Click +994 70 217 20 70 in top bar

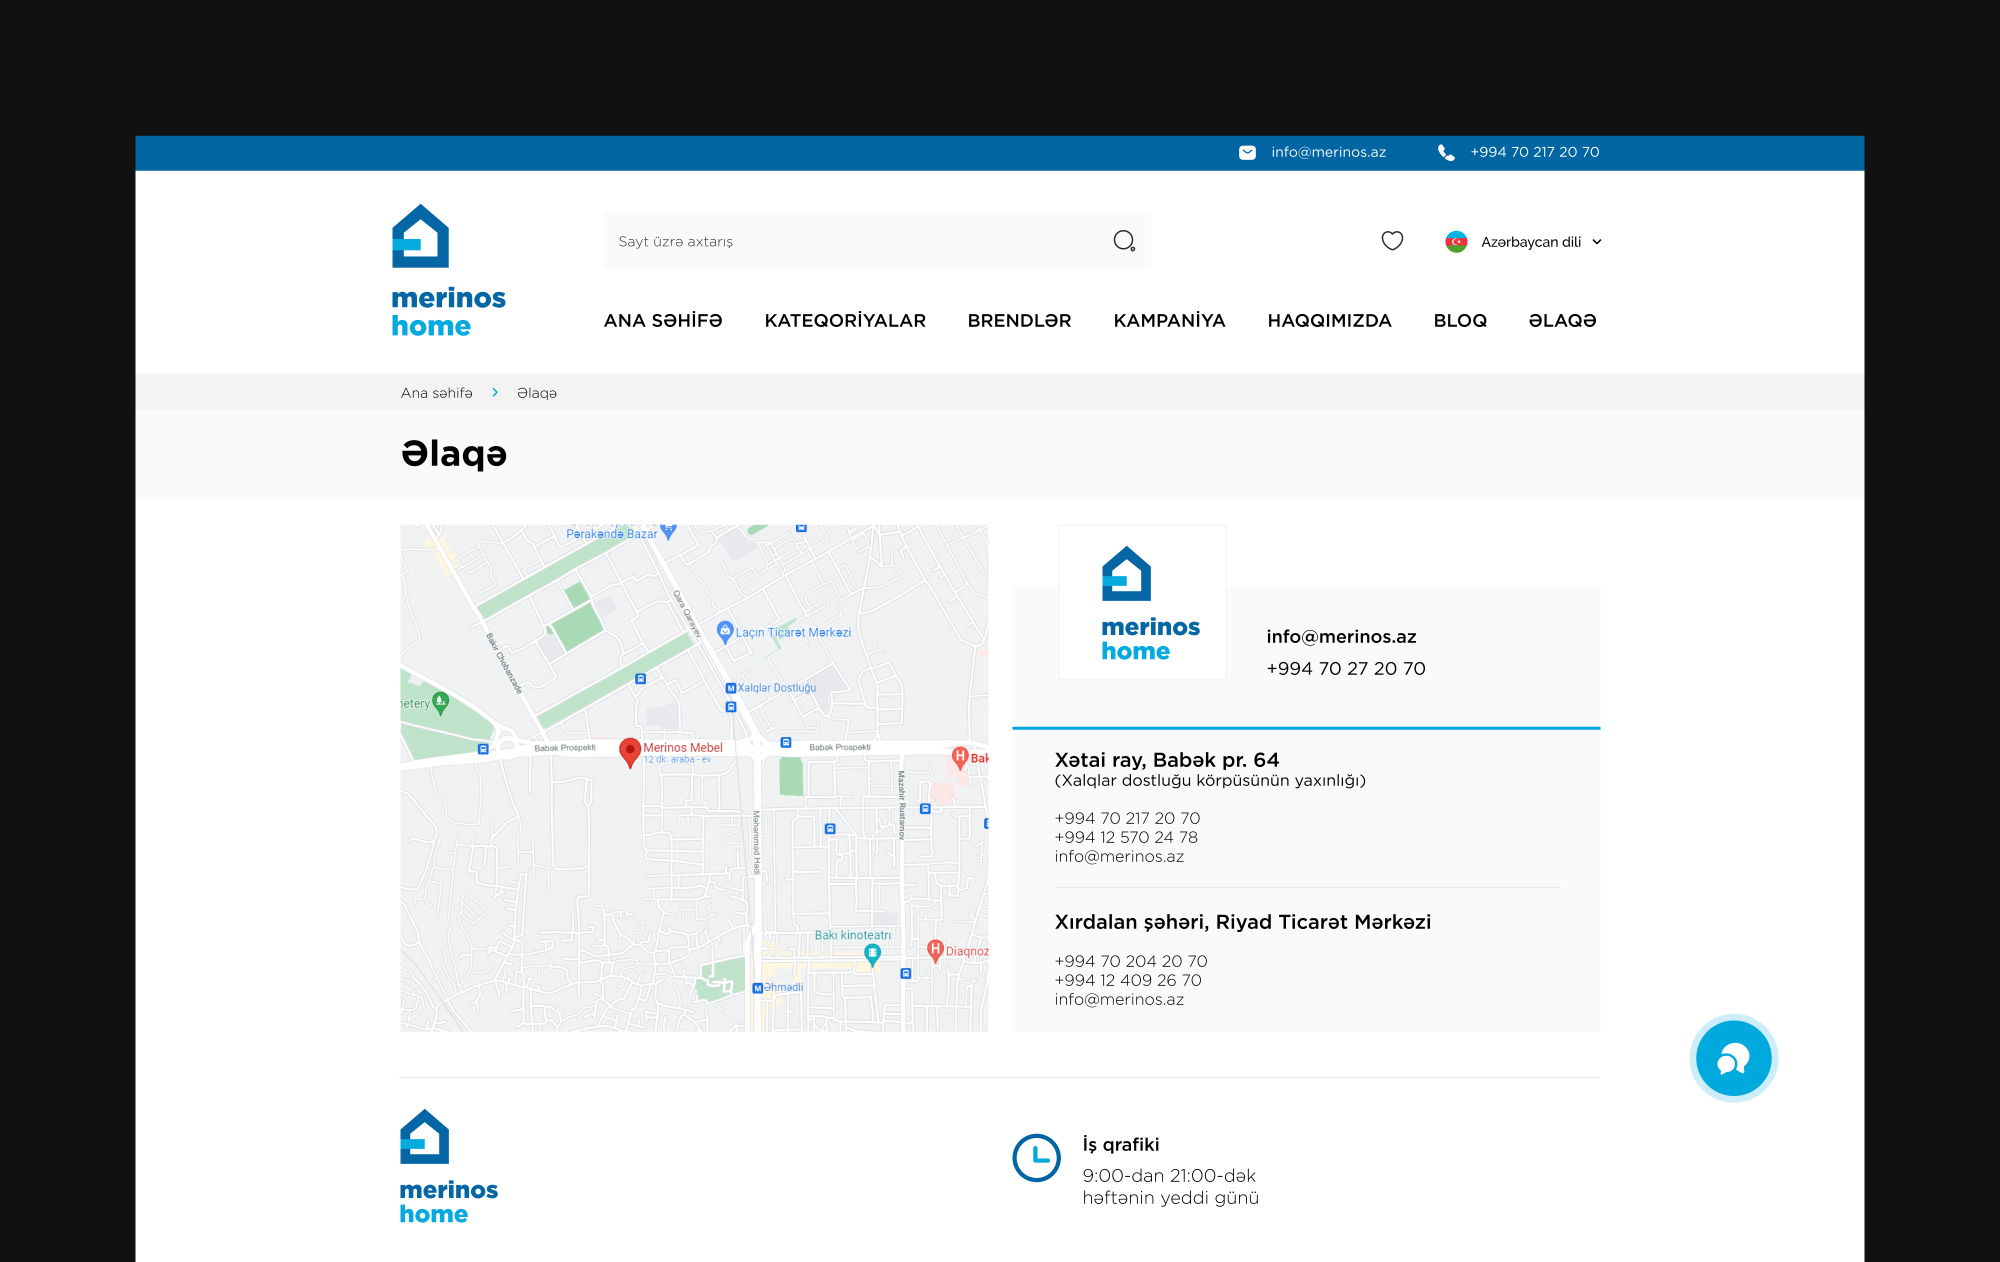(x=1535, y=152)
